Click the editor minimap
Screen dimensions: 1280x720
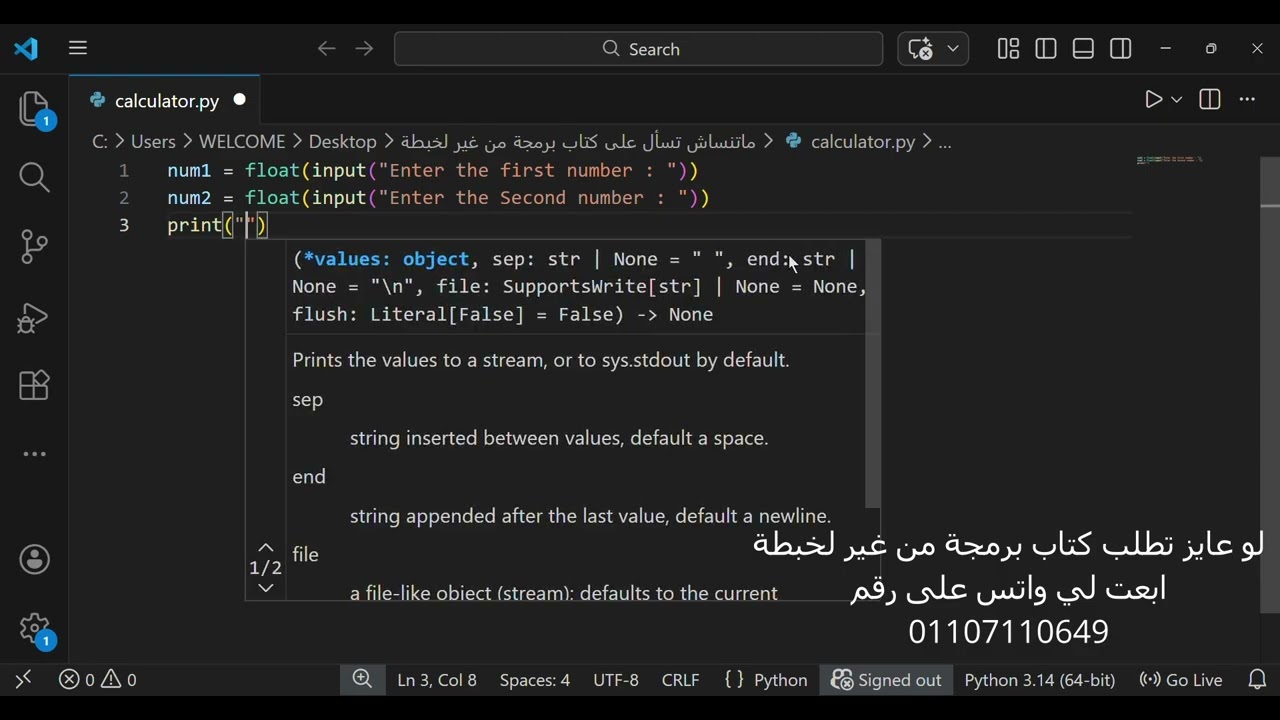(1170, 159)
